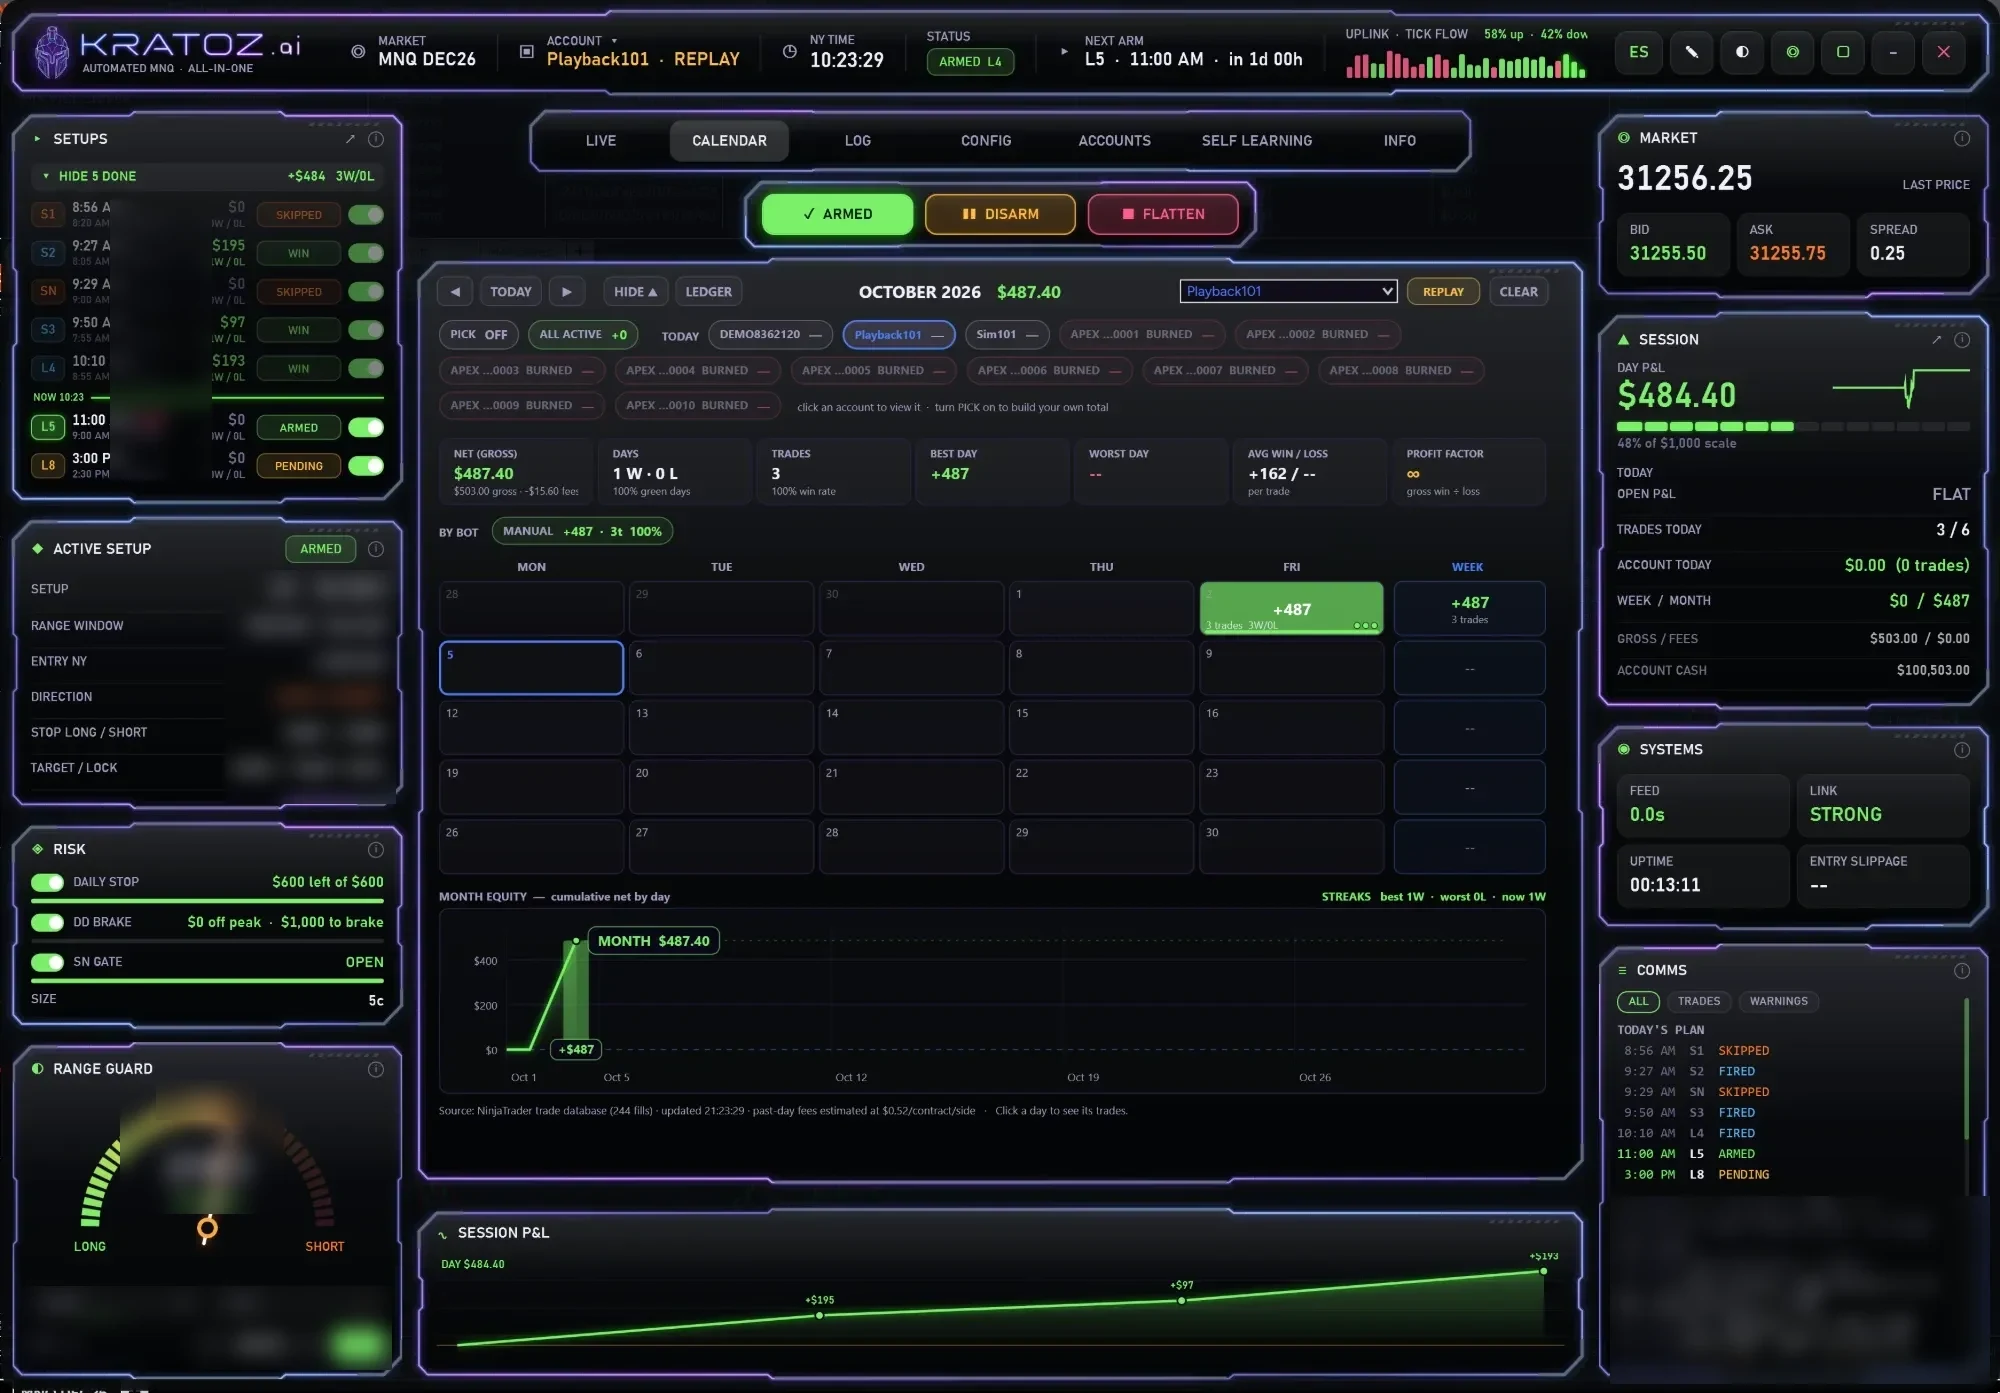Pop out the Session panel with arrow icon
Viewport: 2000px width, 1393px height.
tap(1936, 340)
